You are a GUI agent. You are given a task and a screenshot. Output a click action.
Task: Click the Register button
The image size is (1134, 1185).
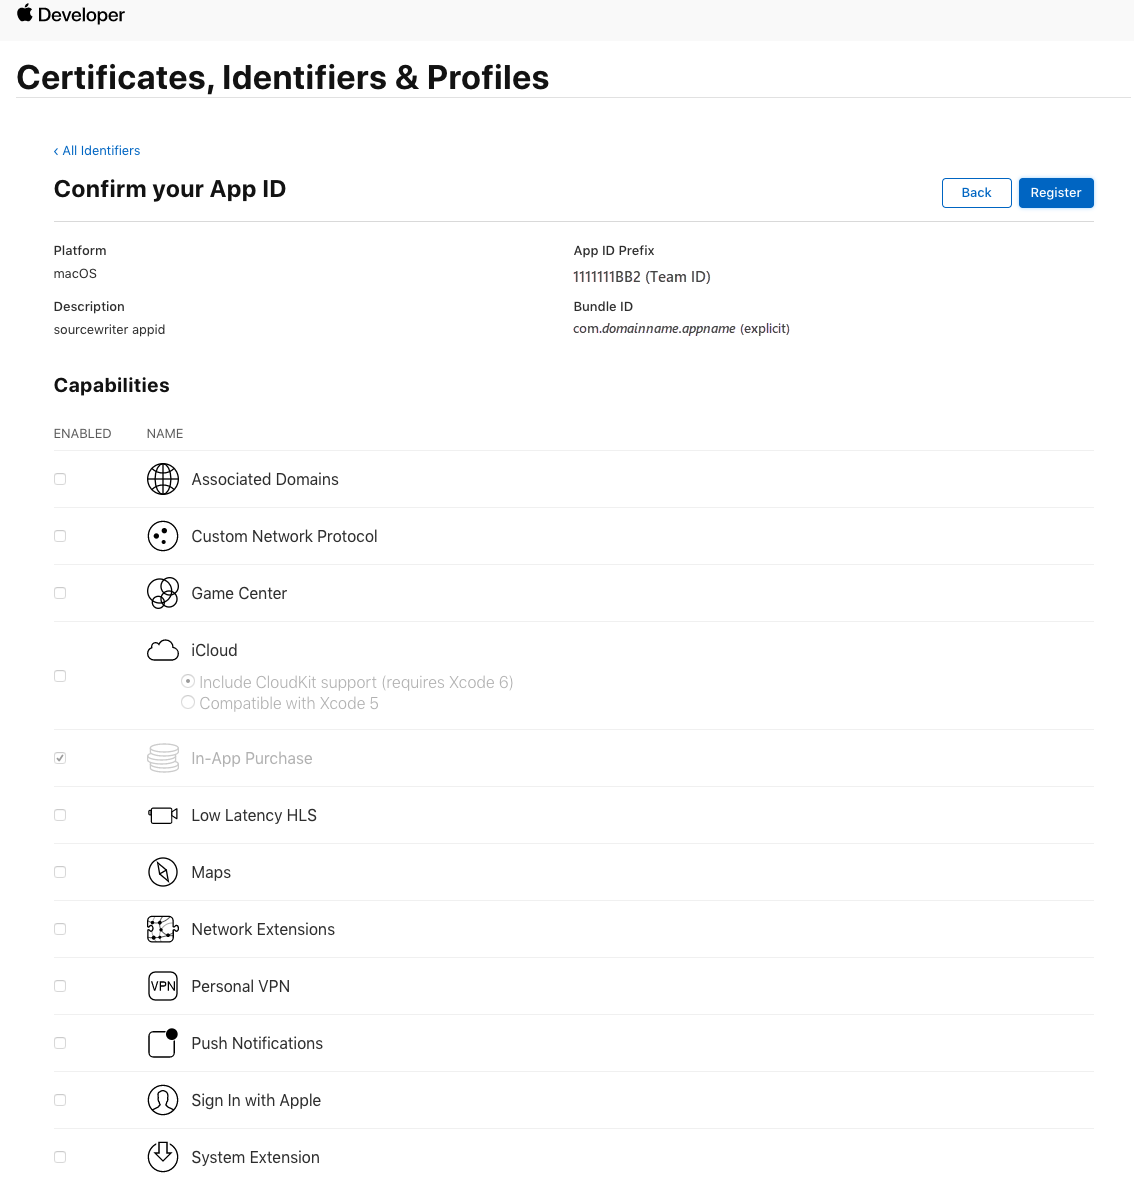[1055, 193]
